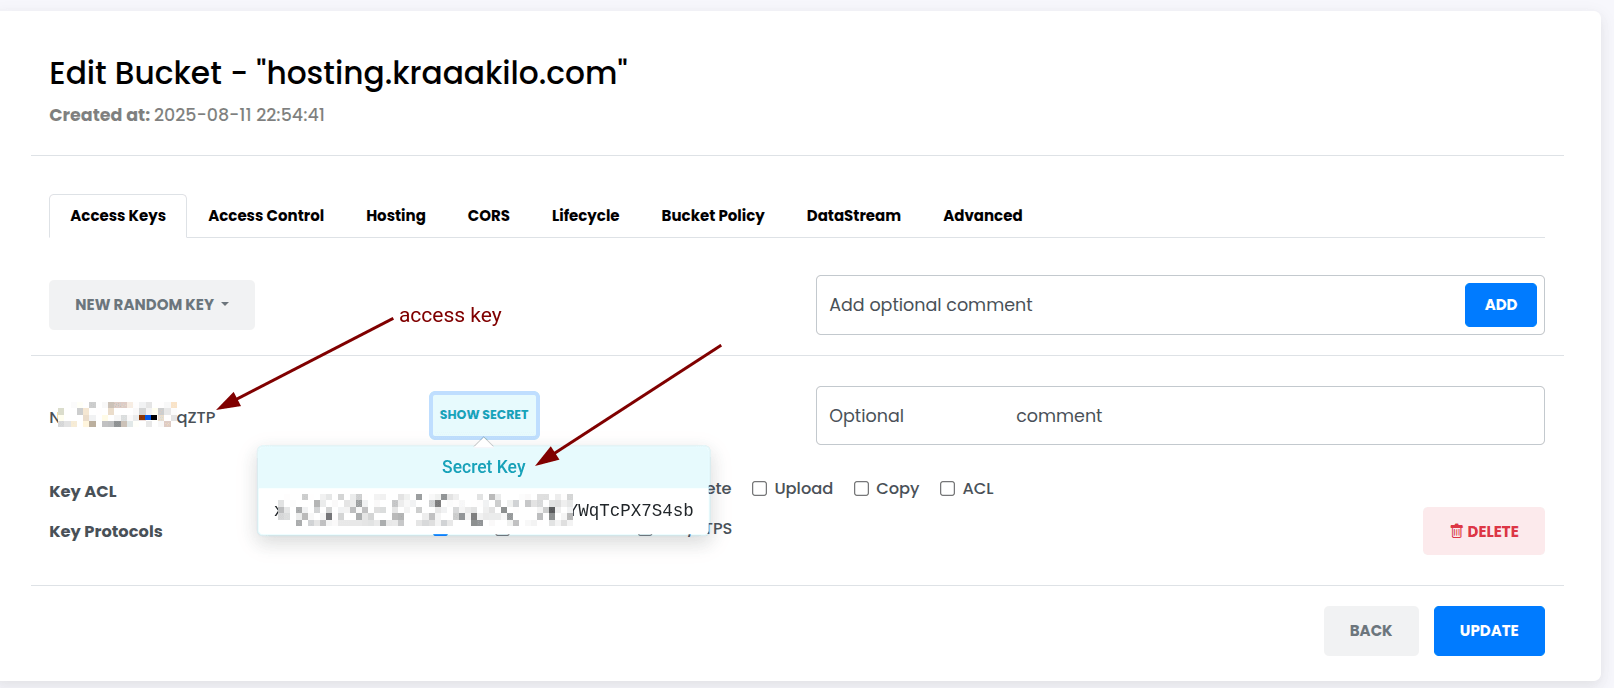Switch to the DataStream tab

pos(853,216)
